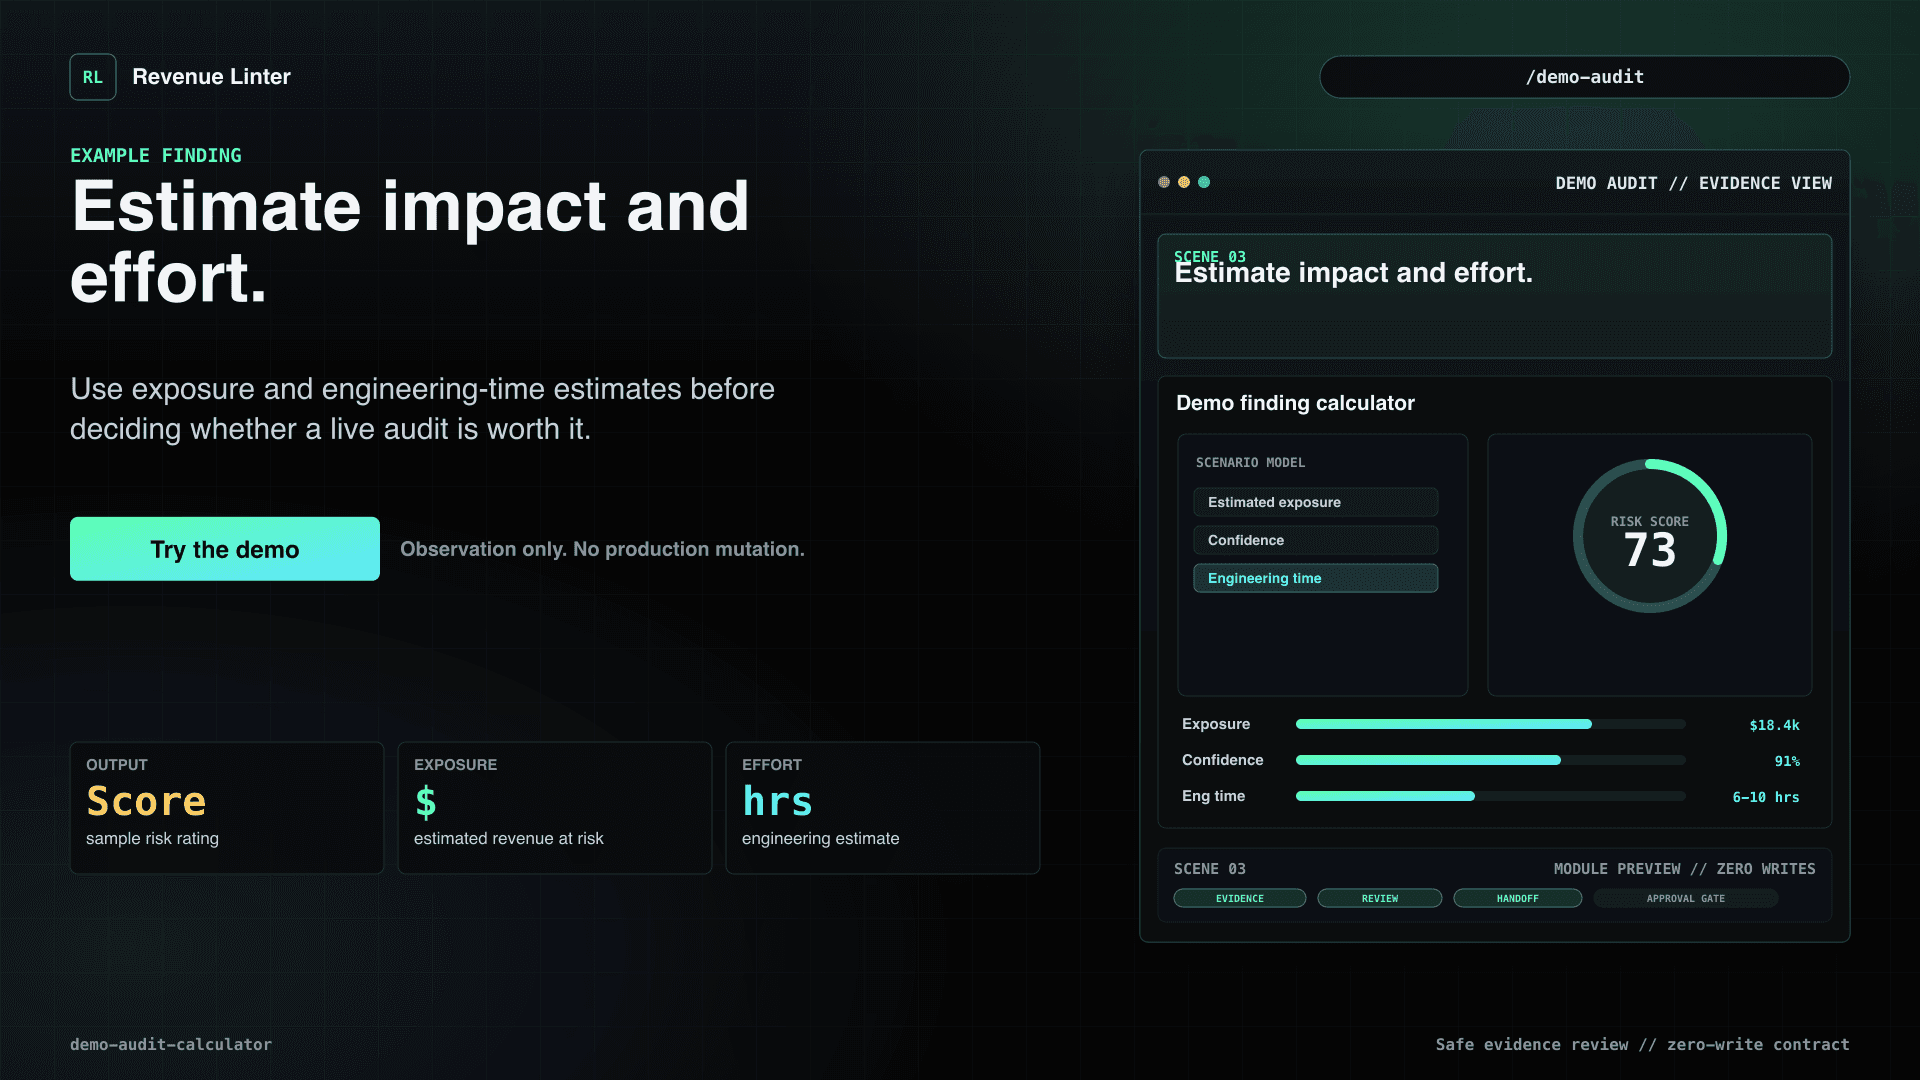Viewport: 1920px width, 1080px height.
Task: Click the Demo finding calculator heading
Action: (1295, 403)
